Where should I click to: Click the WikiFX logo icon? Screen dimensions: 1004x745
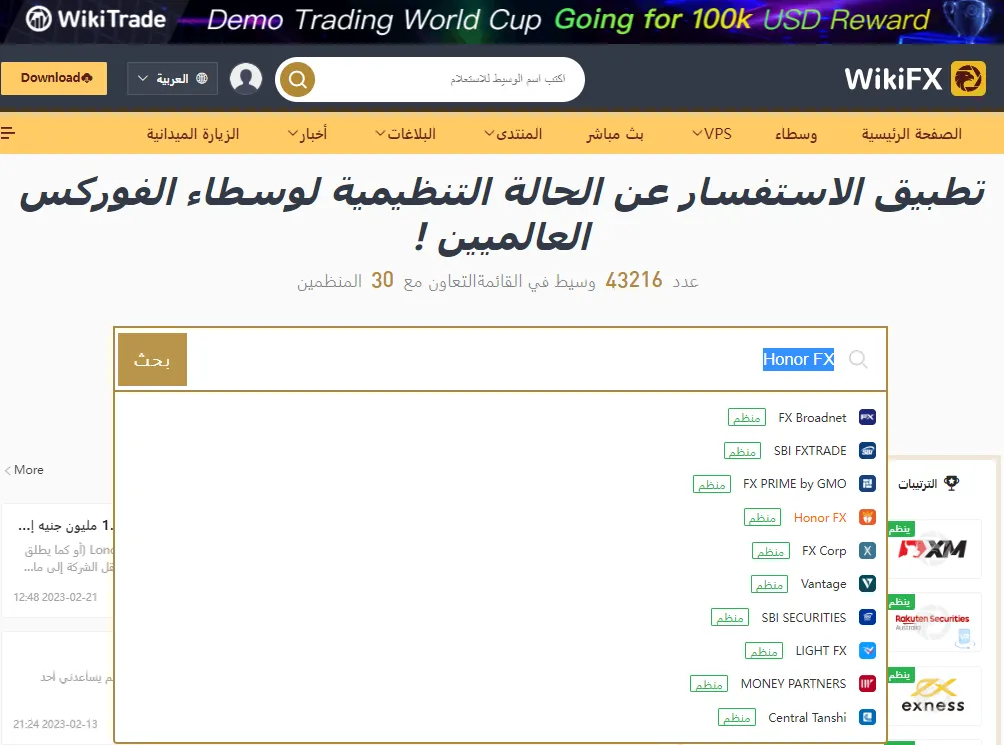968,79
